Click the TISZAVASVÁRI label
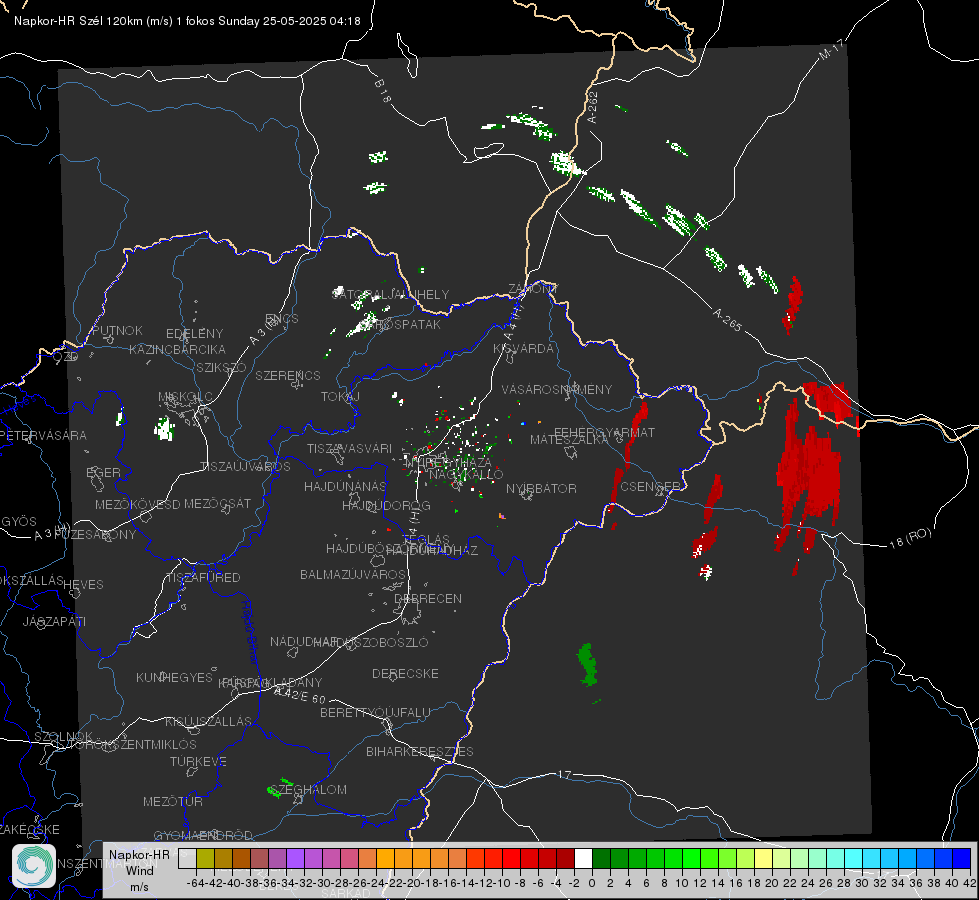This screenshot has width=979, height=900. [x=349, y=448]
